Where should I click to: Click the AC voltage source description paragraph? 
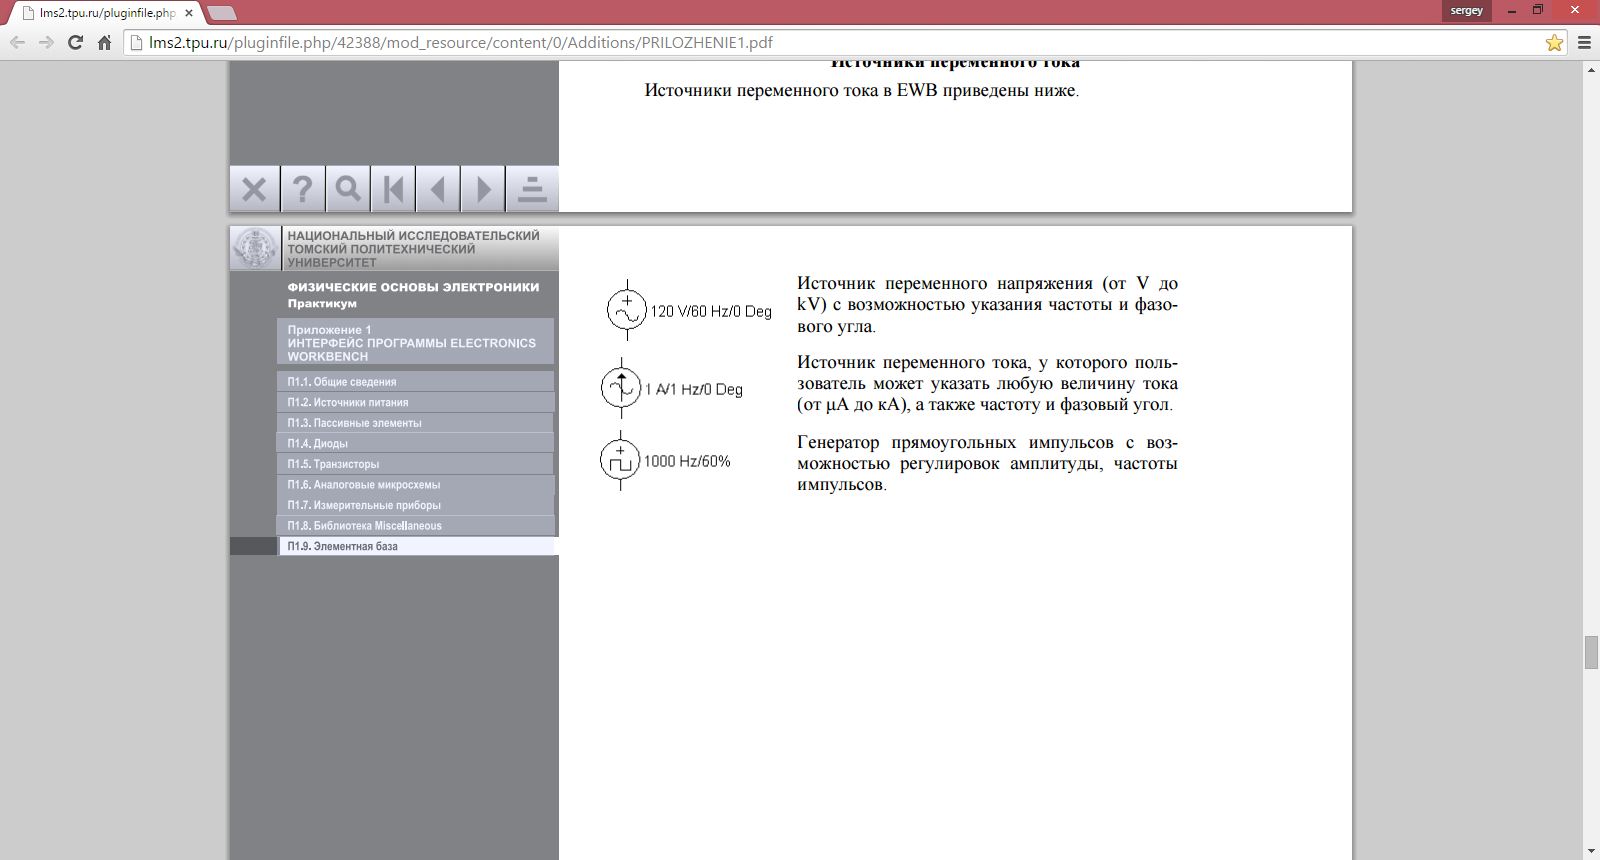(987, 305)
